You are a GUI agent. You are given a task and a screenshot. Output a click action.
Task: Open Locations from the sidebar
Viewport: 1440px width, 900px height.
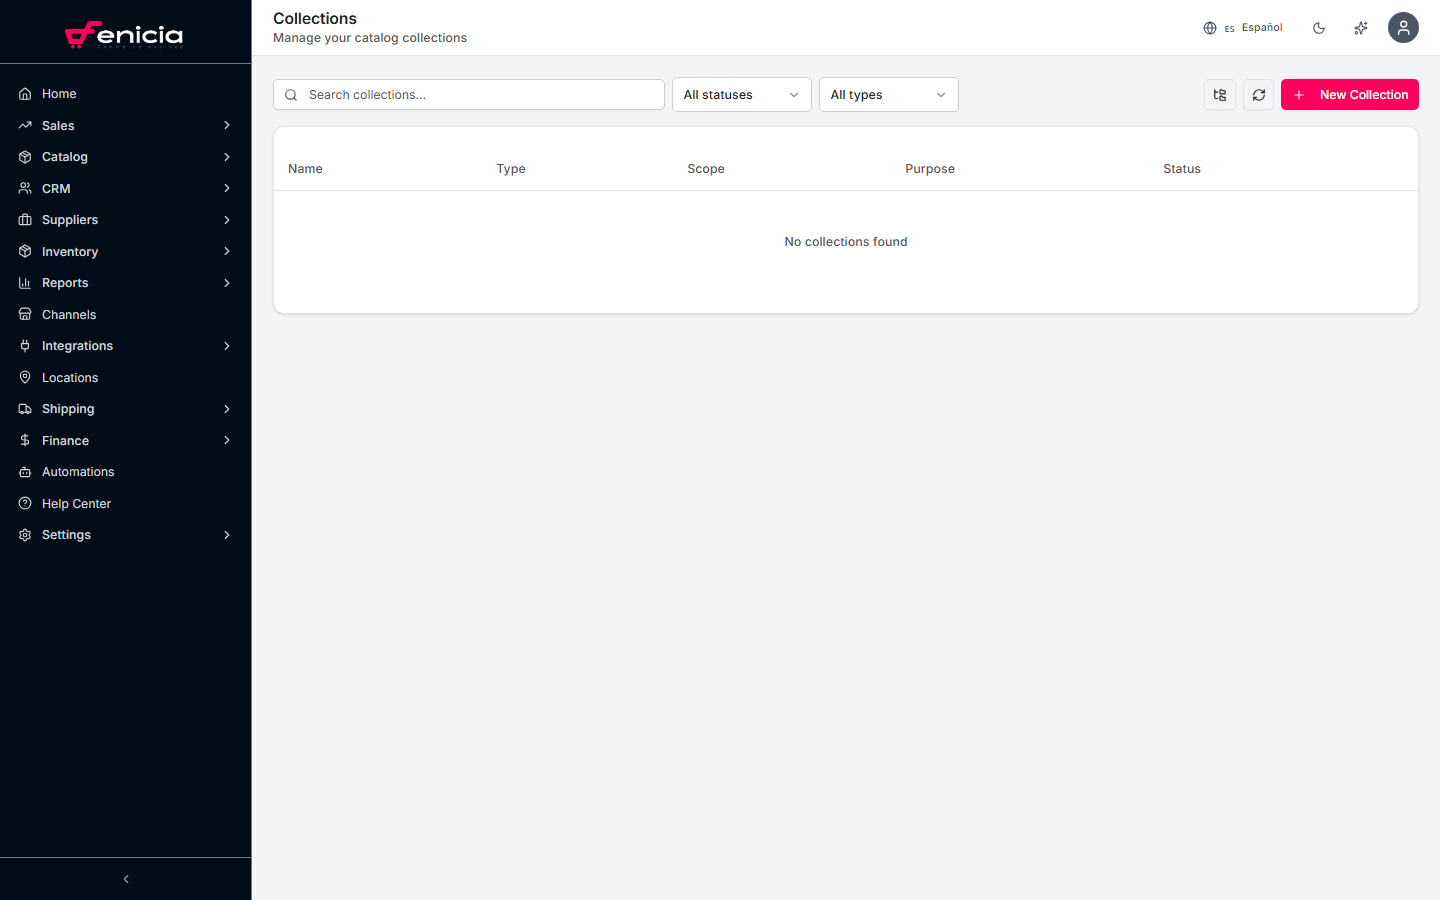pyautogui.click(x=69, y=377)
